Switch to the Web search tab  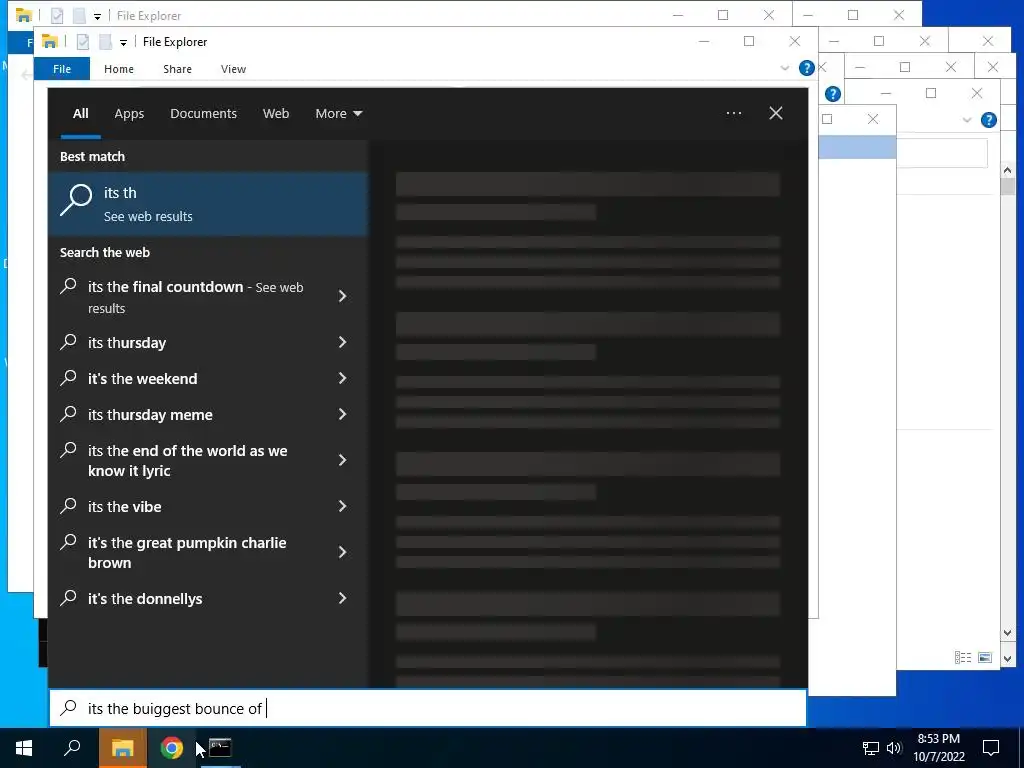coord(276,114)
